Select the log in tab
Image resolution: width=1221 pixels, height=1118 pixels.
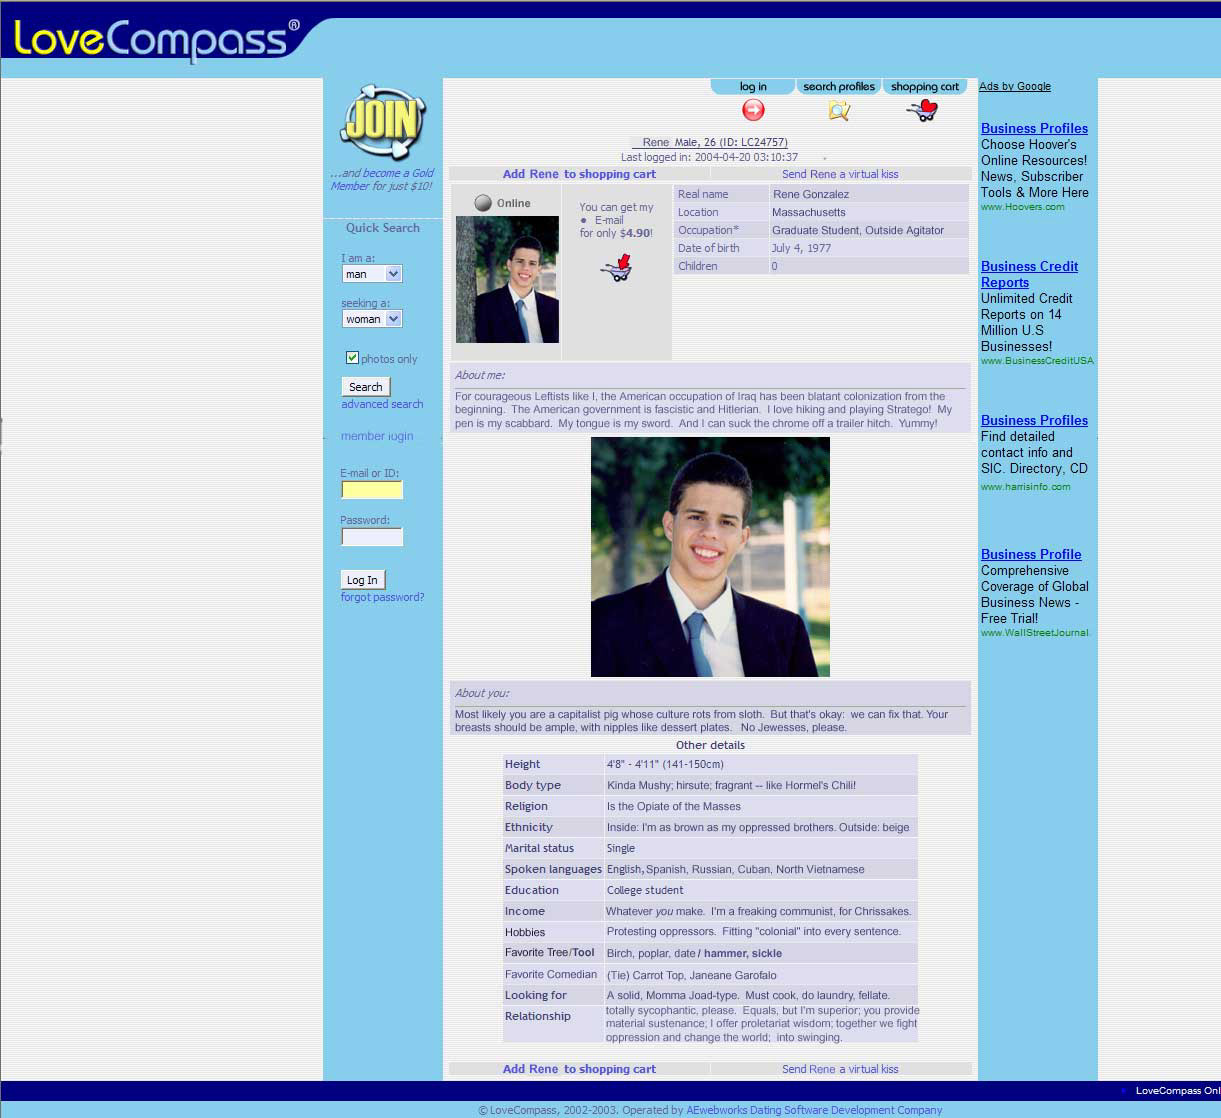coord(753,87)
